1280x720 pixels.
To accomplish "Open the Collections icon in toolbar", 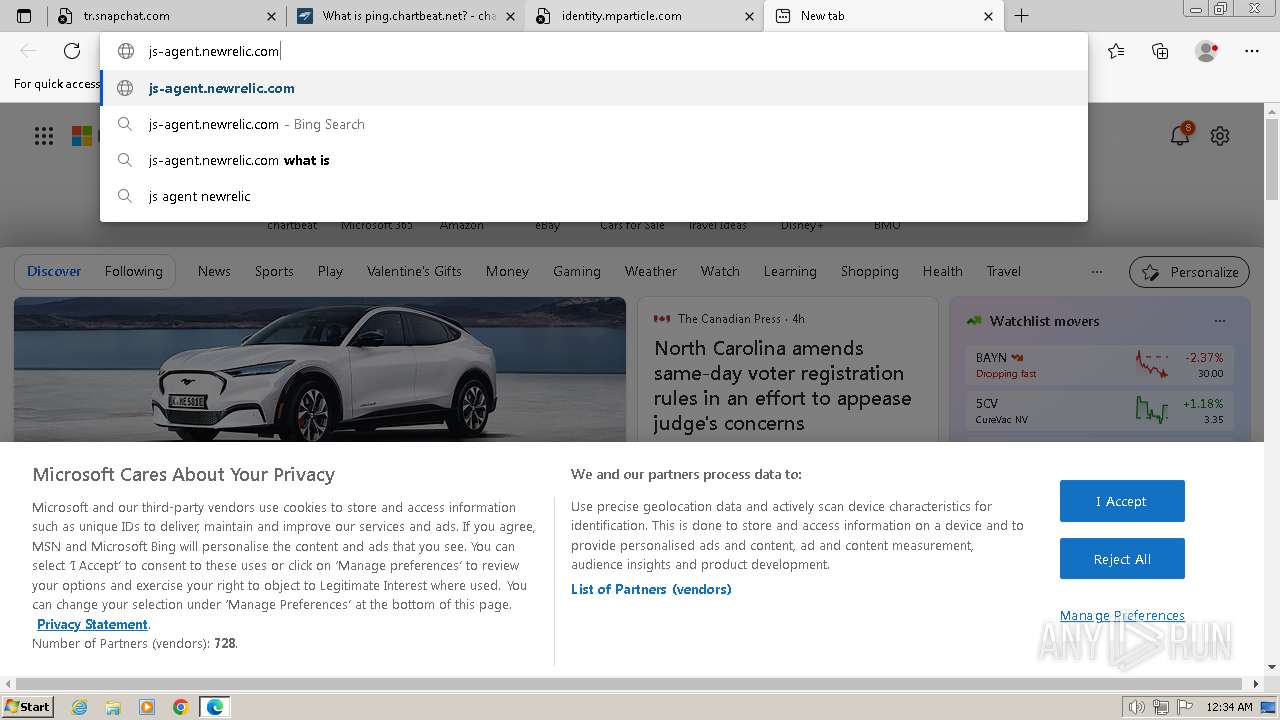I will (x=1160, y=51).
